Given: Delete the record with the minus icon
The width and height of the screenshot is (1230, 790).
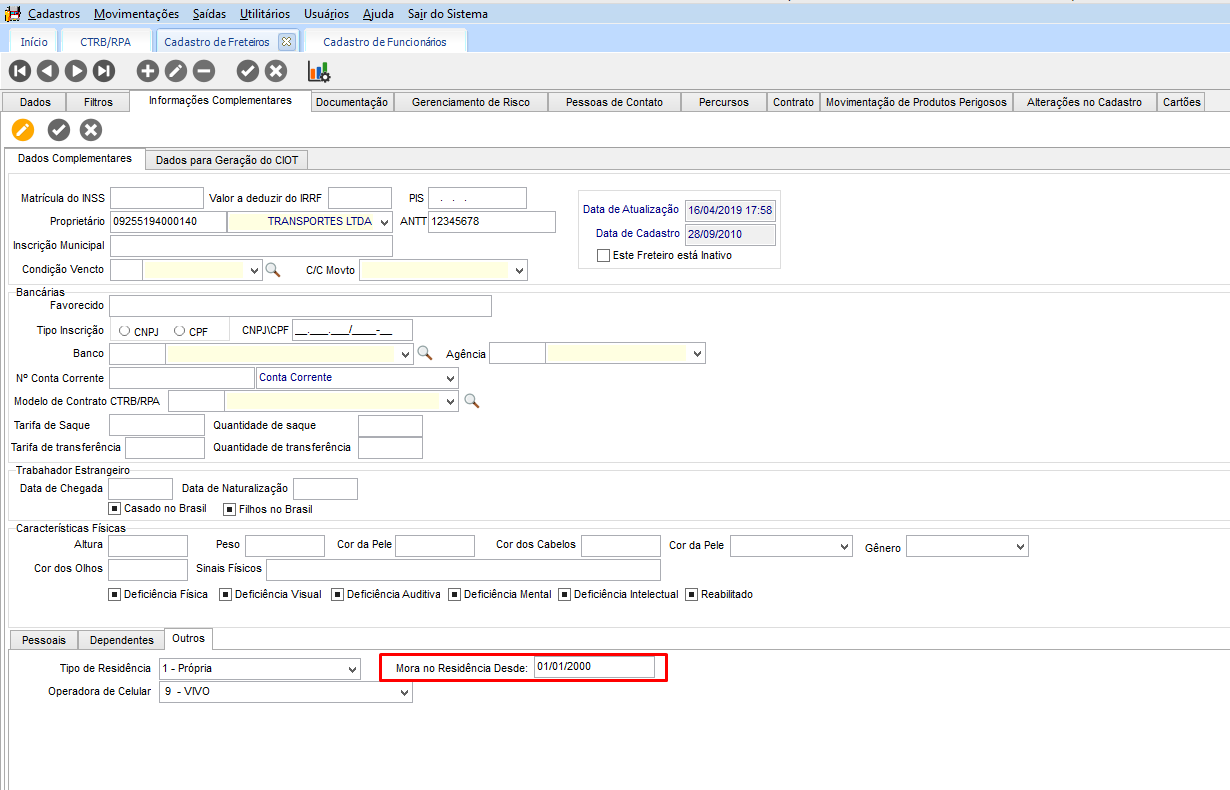Looking at the screenshot, I should click(204, 71).
